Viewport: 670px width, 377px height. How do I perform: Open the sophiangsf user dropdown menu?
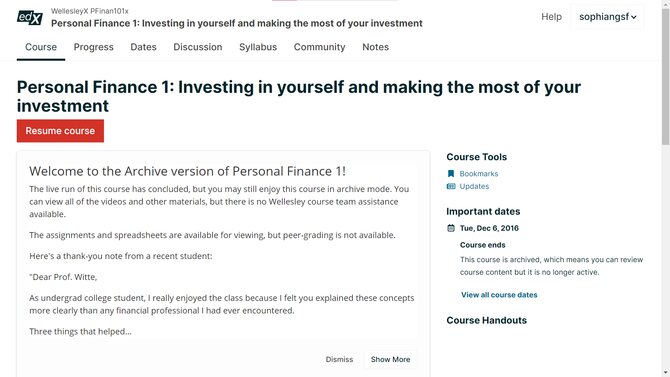coord(607,17)
